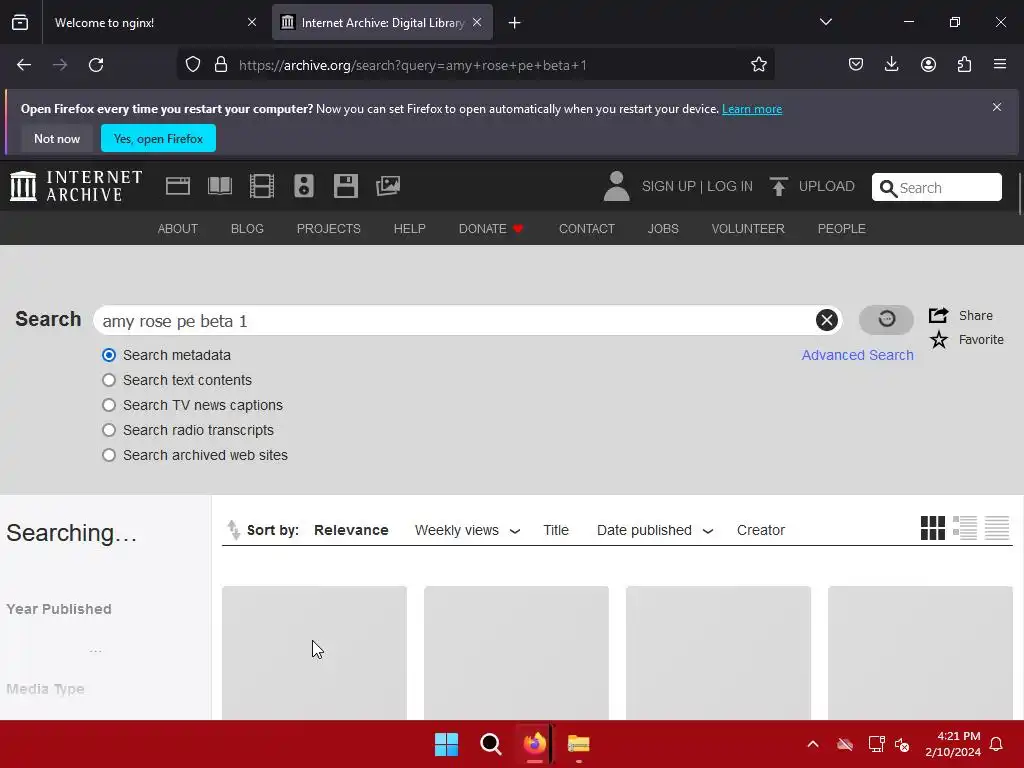Toggle the sort direction arrows
Image resolution: width=1024 pixels, height=768 pixels.
(233, 530)
